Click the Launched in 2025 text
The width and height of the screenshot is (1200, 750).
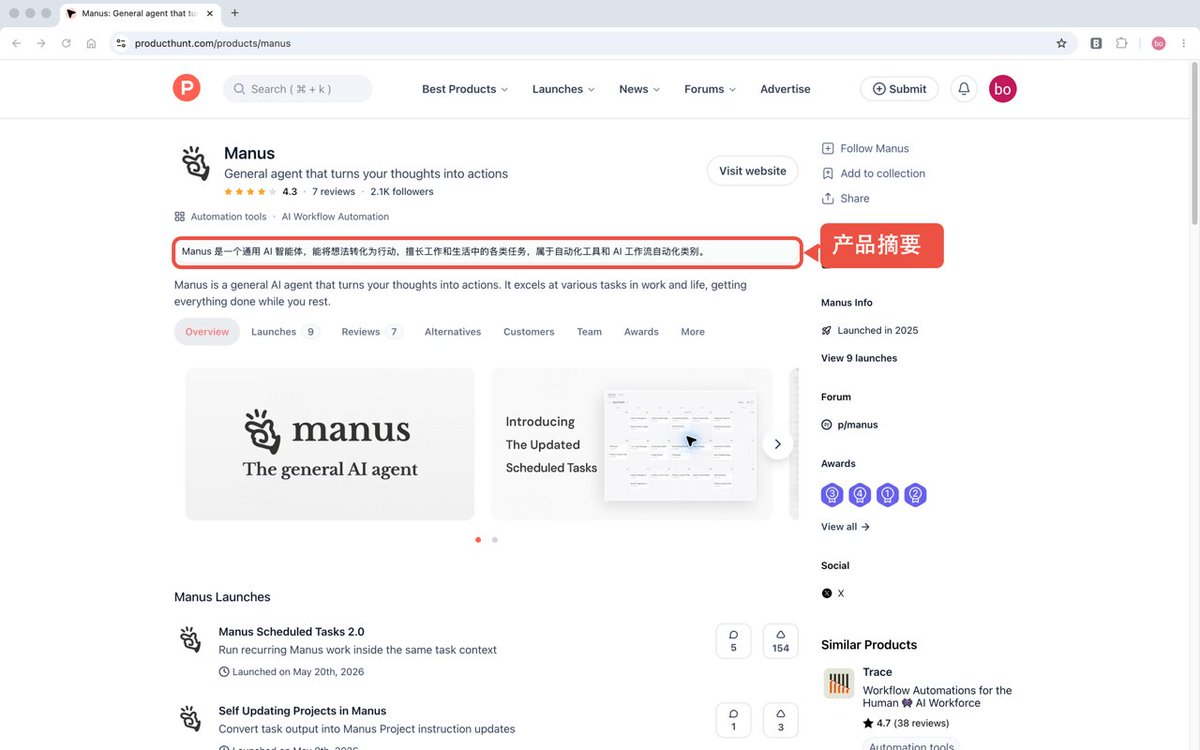point(878,330)
